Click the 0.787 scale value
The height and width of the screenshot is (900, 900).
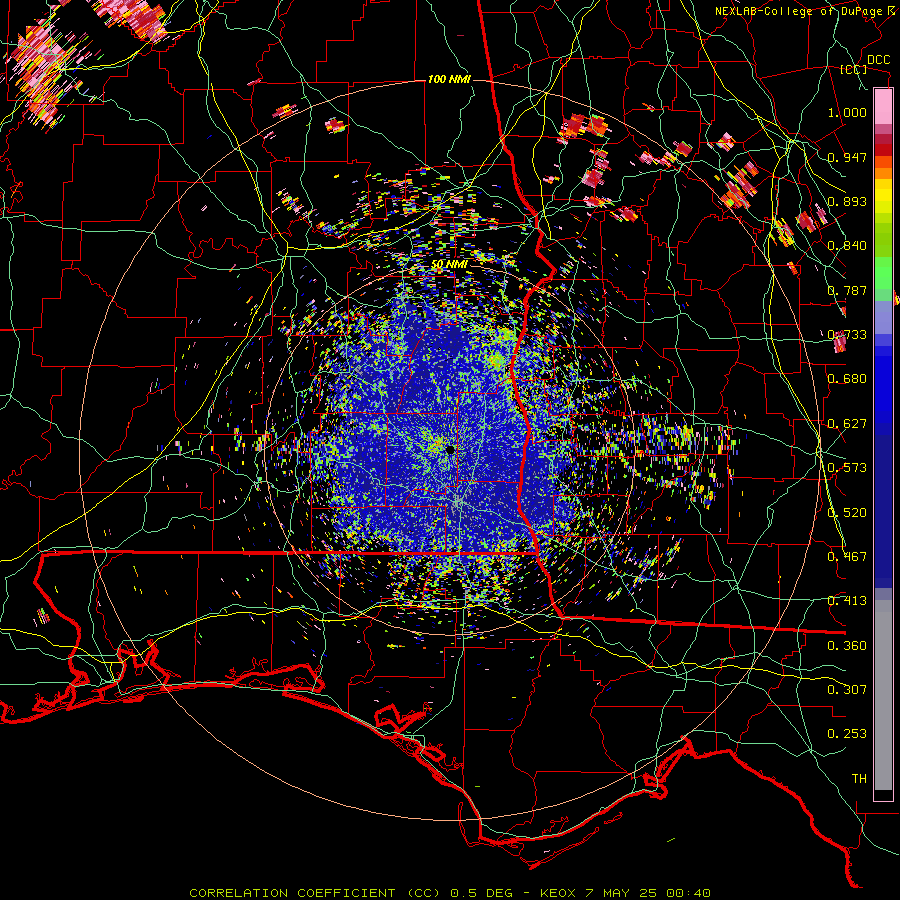pyautogui.click(x=847, y=290)
